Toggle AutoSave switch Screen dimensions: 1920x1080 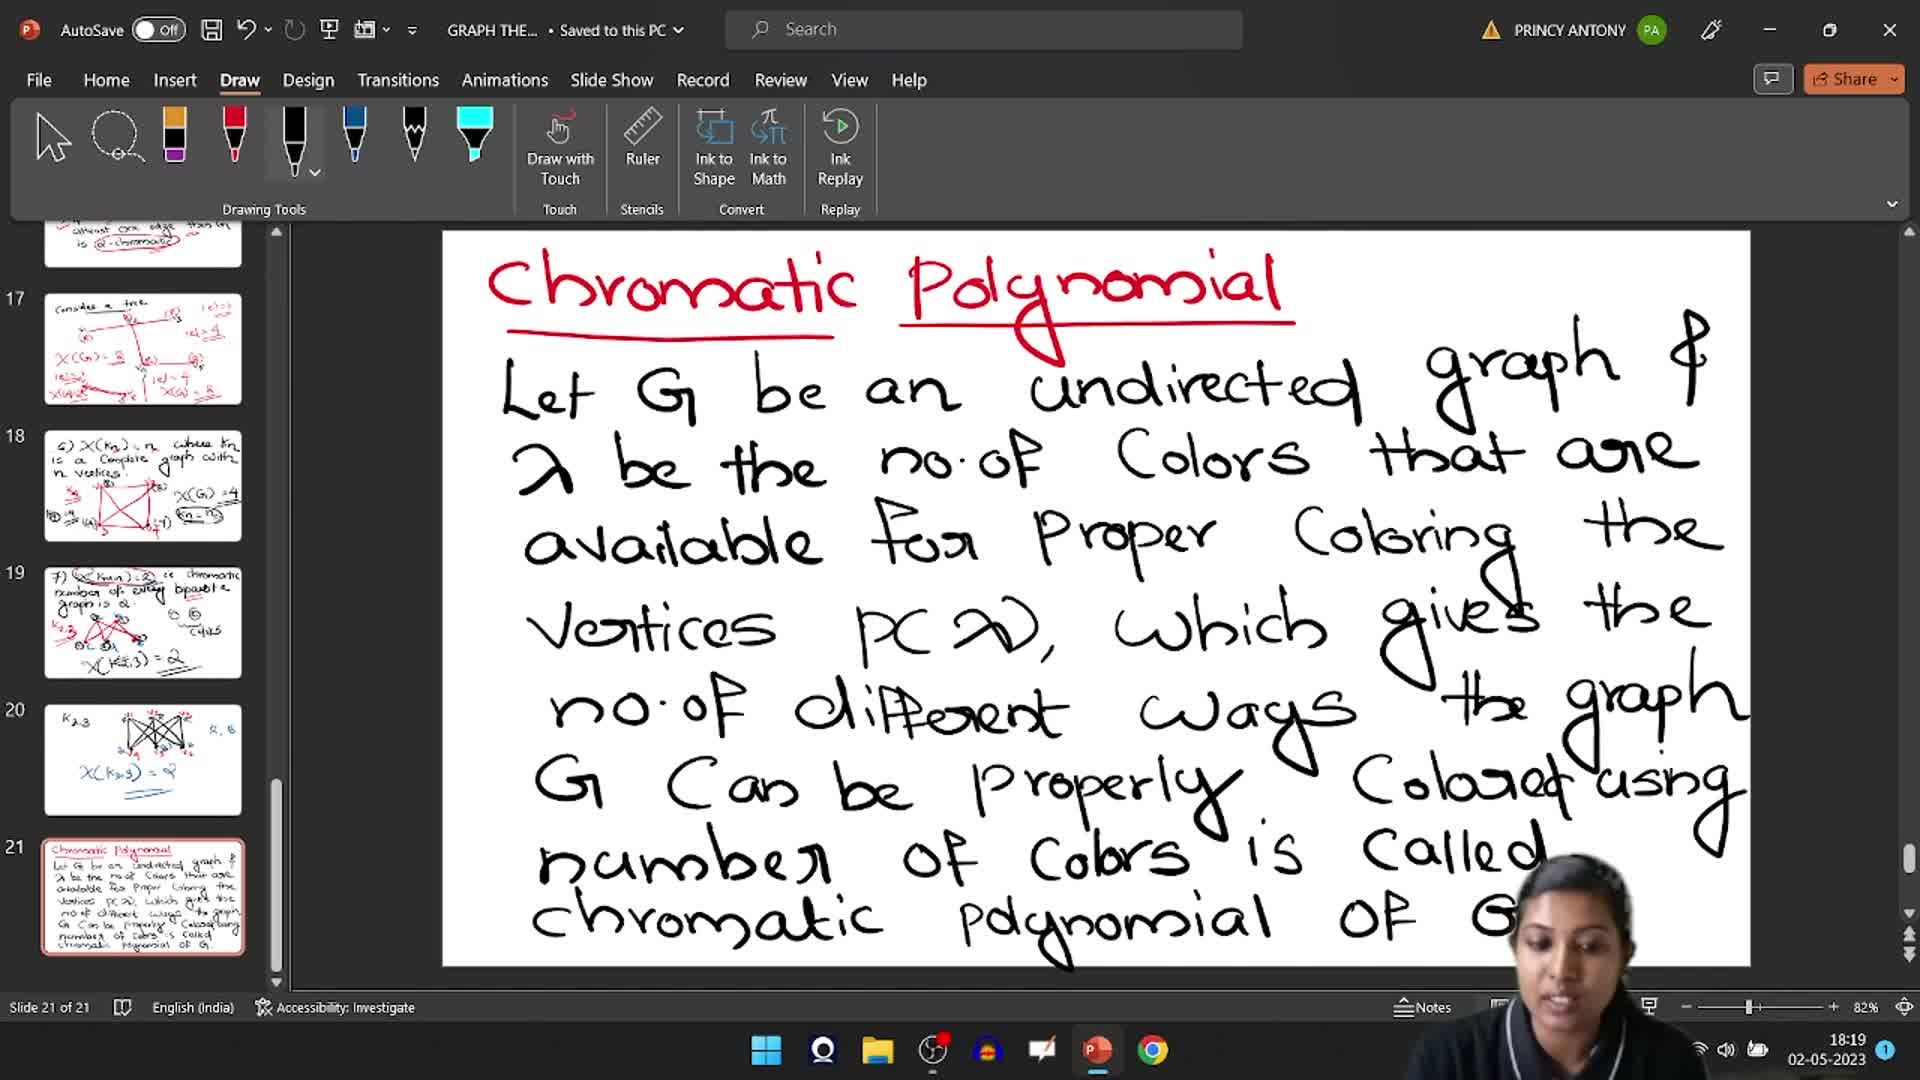[x=159, y=30]
